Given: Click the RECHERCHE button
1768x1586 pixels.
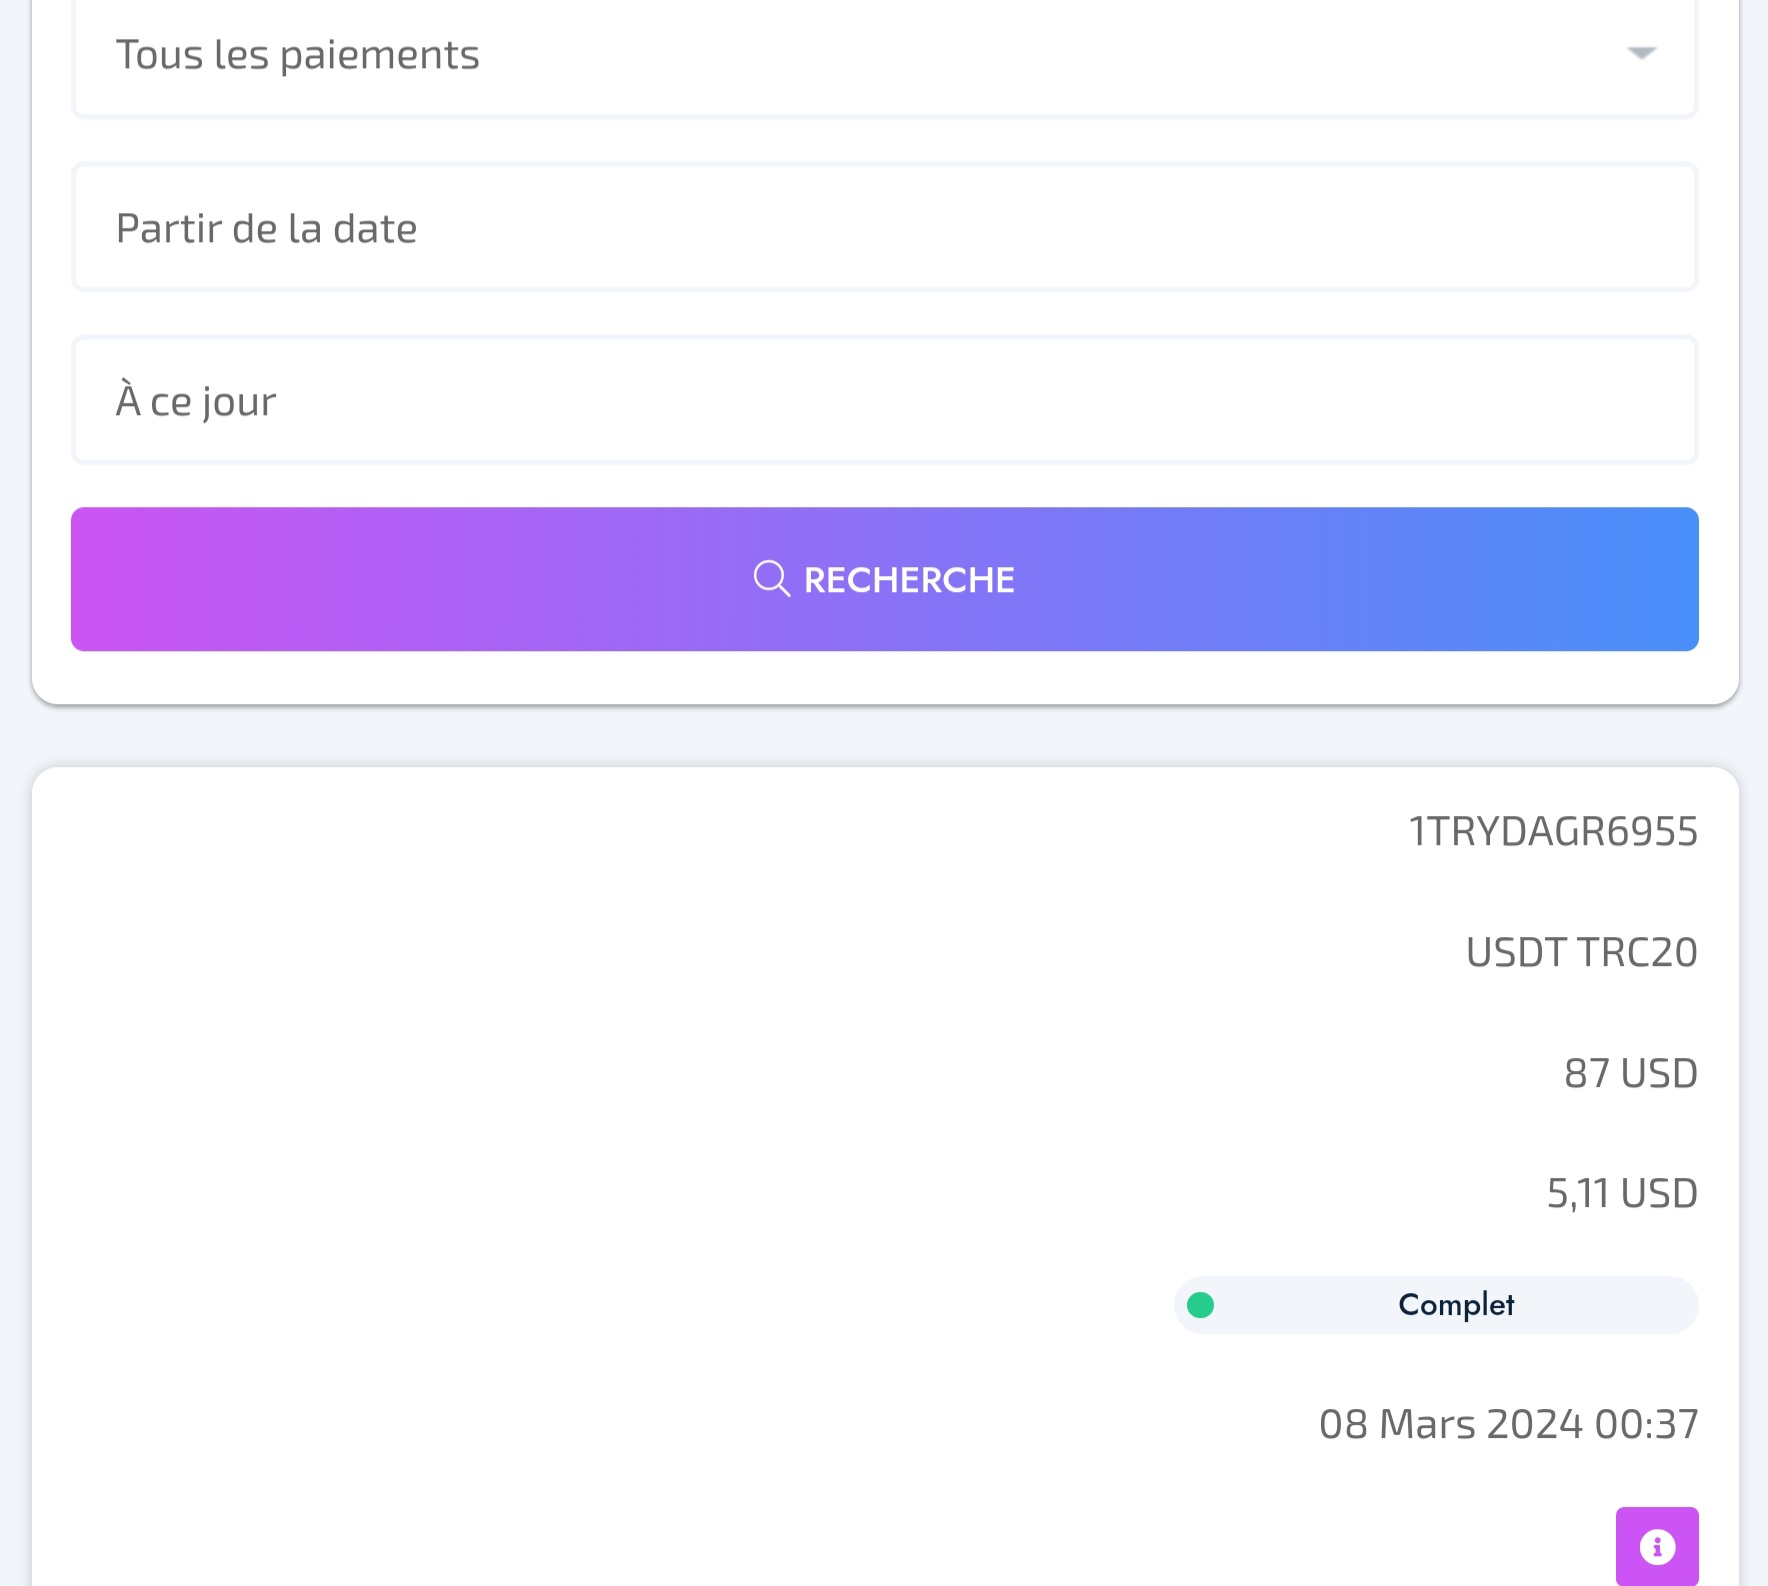Looking at the screenshot, I should click(884, 579).
